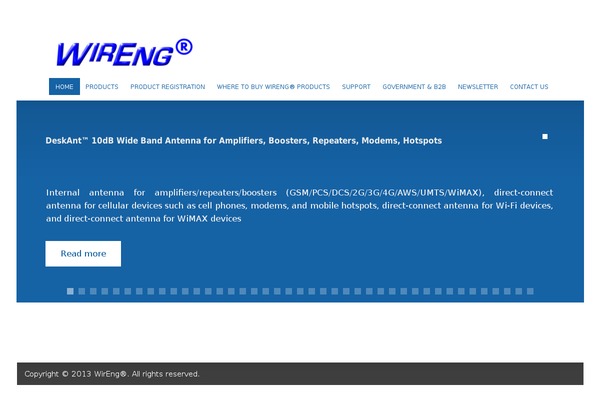Open GOVERNMENT & B2B section
The width and height of the screenshot is (600, 400).
click(x=414, y=87)
